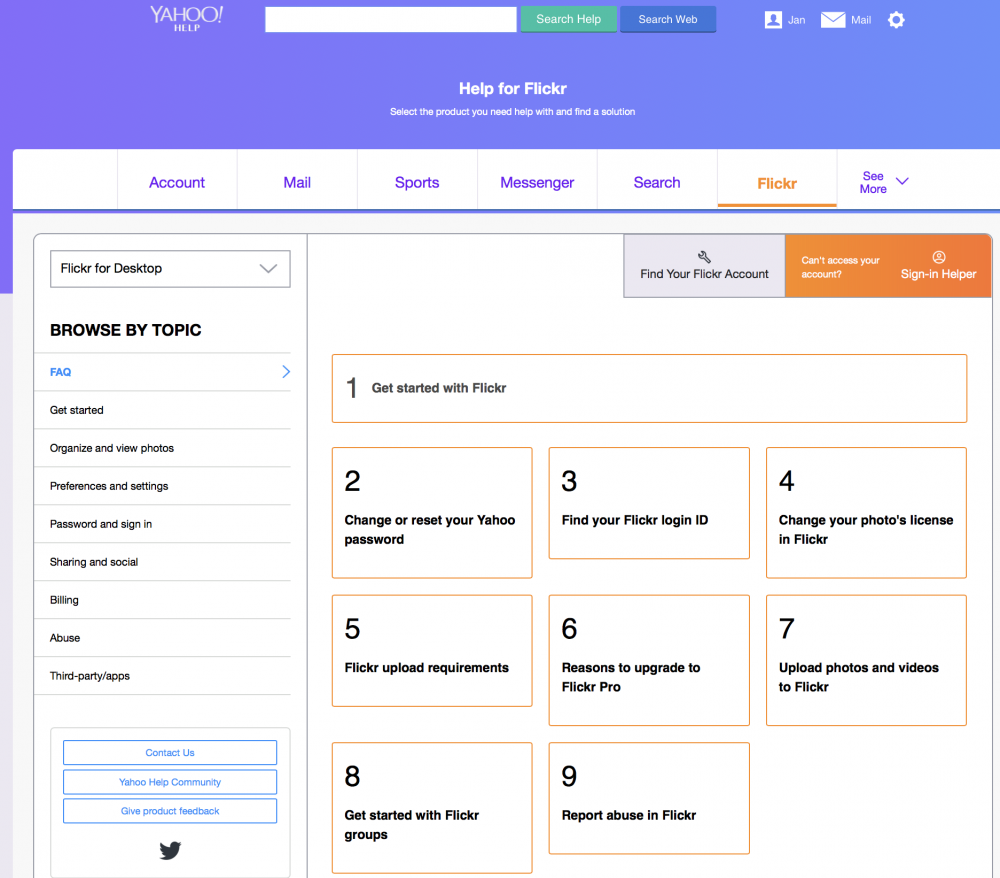The height and width of the screenshot is (878, 1000).
Task: Click the Contact Us button
Action: pos(170,752)
